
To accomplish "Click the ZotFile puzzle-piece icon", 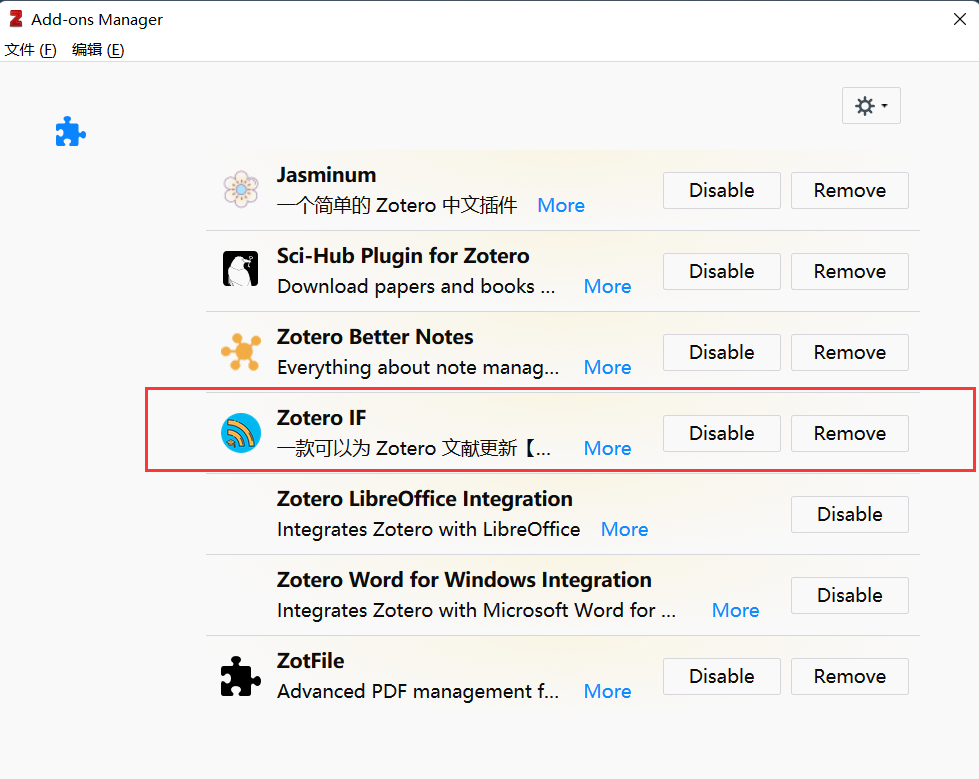I will click(x=241, y=675).
